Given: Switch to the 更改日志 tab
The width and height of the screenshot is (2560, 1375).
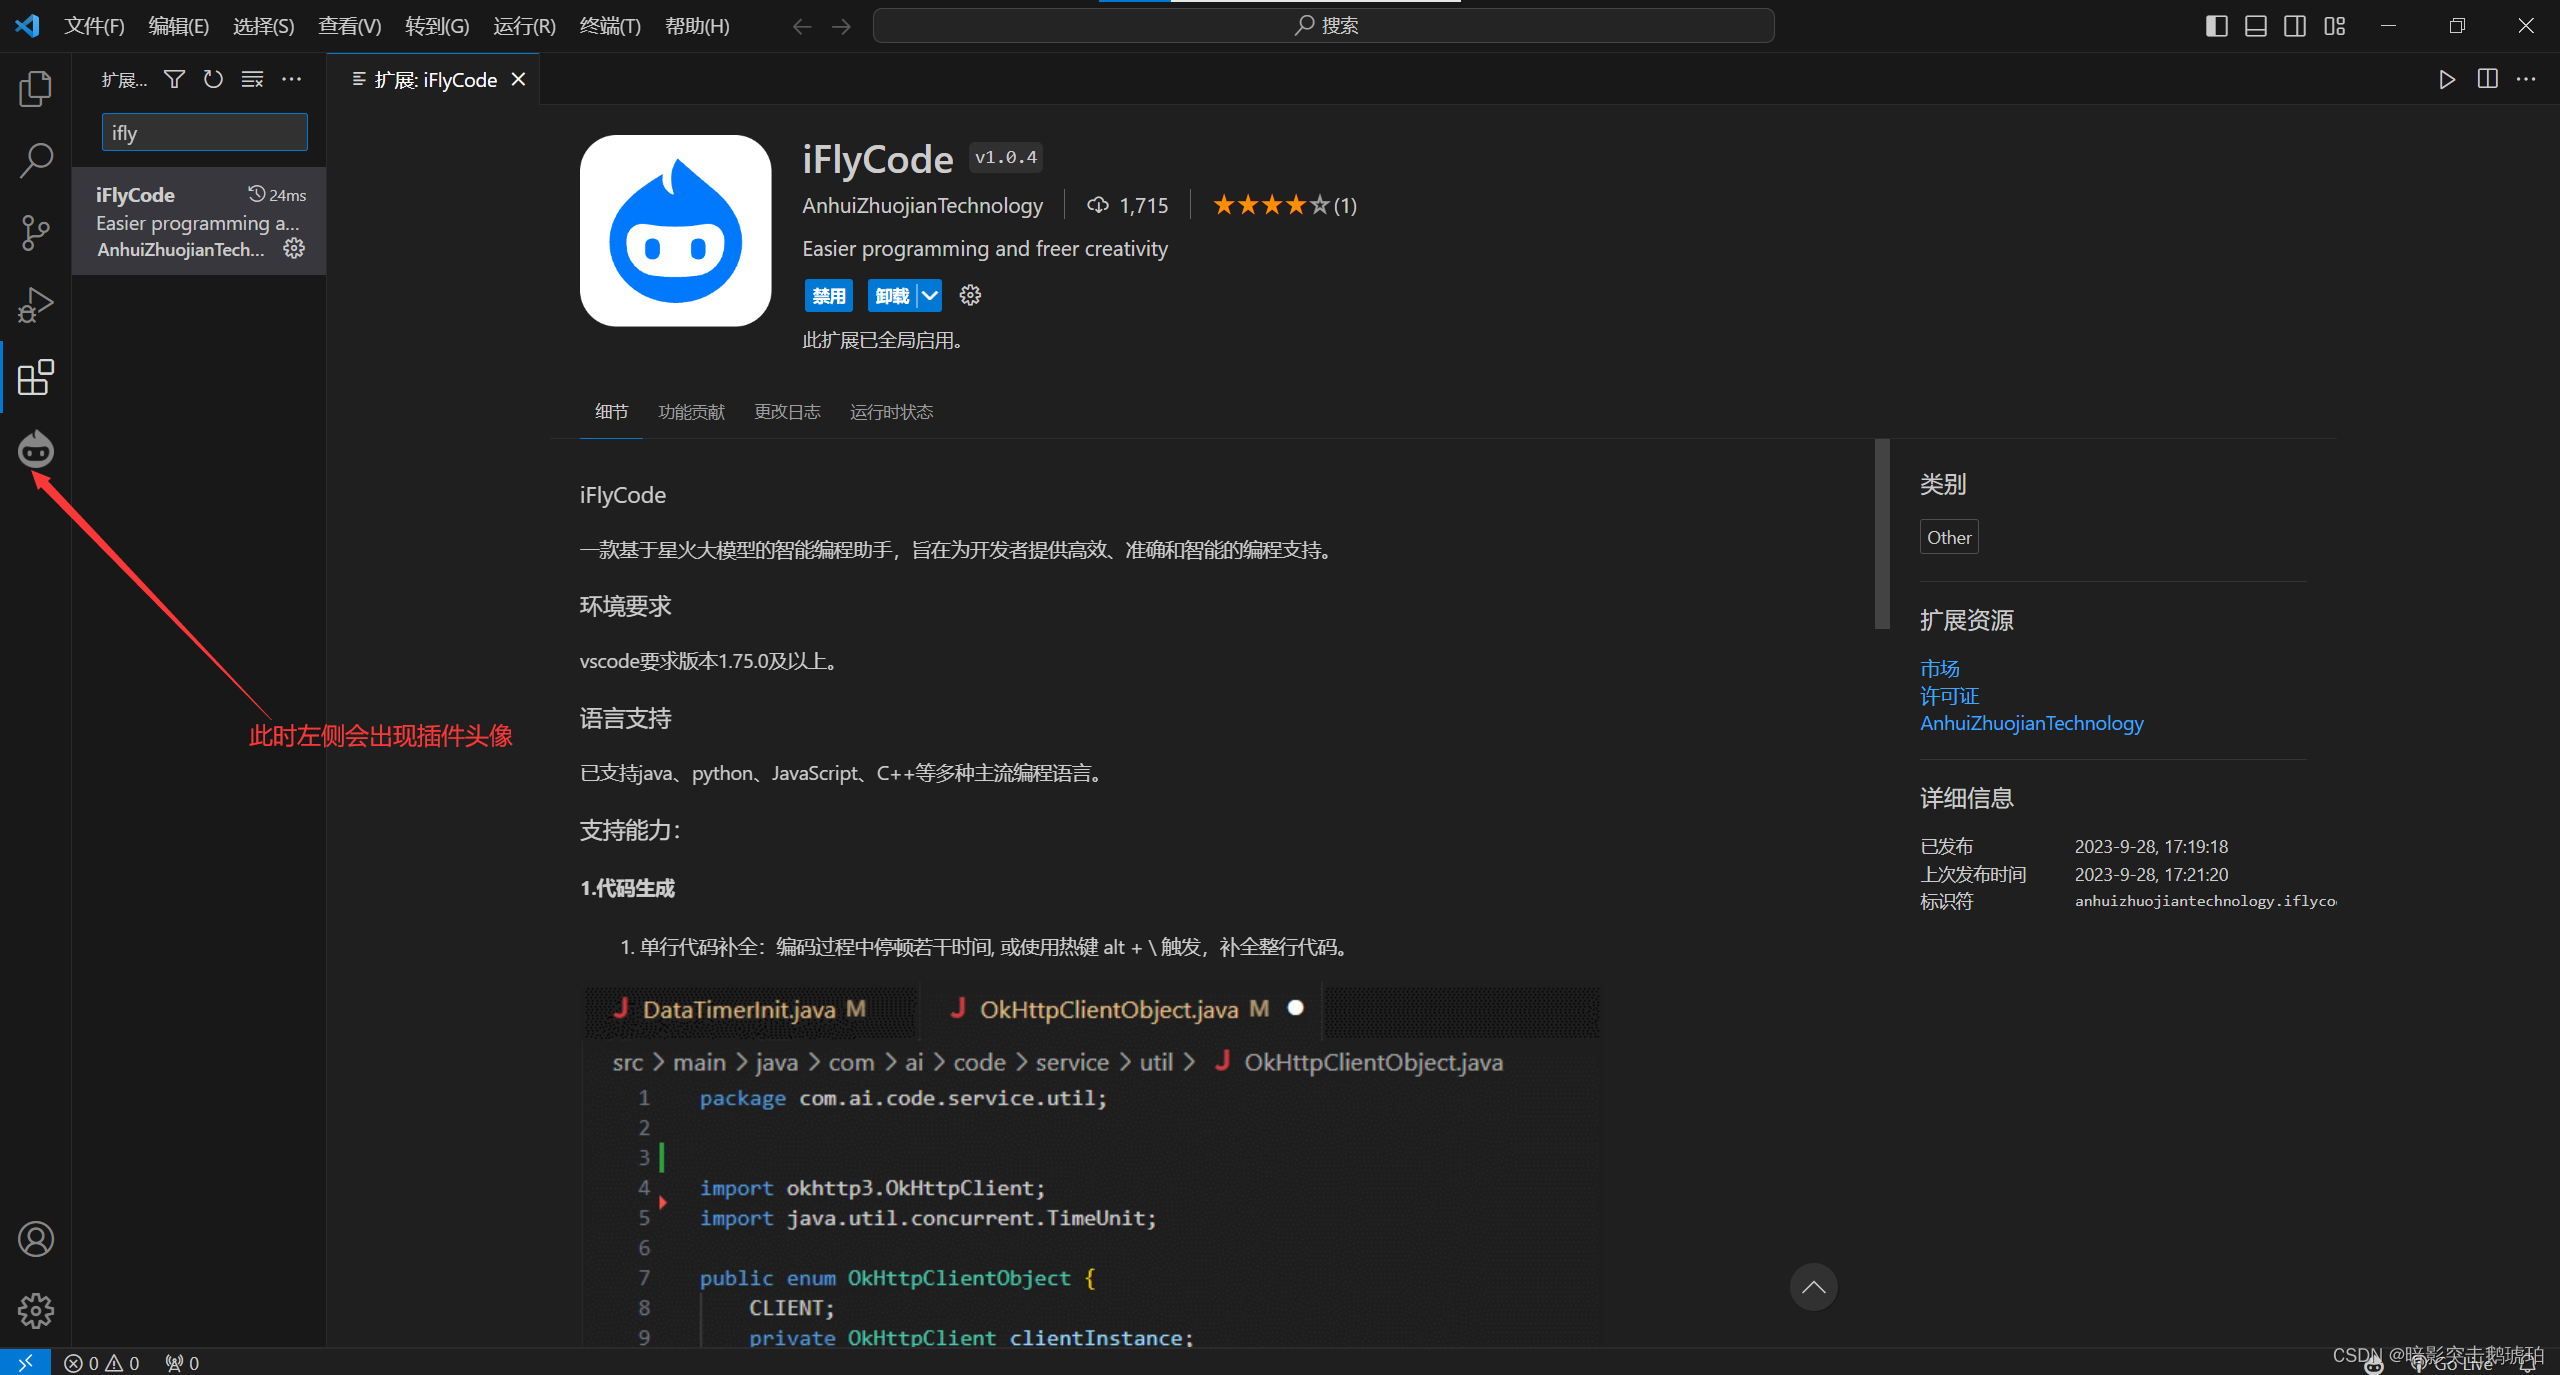Looking at the screenshot, I should [x=786, y=411].
